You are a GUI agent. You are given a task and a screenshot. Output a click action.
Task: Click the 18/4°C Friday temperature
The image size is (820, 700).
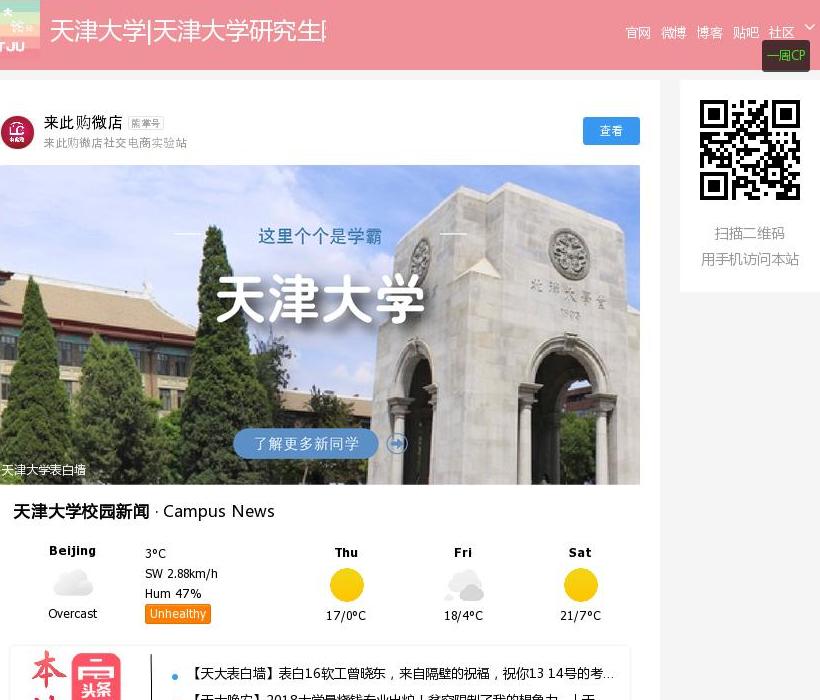coord(464,616)
